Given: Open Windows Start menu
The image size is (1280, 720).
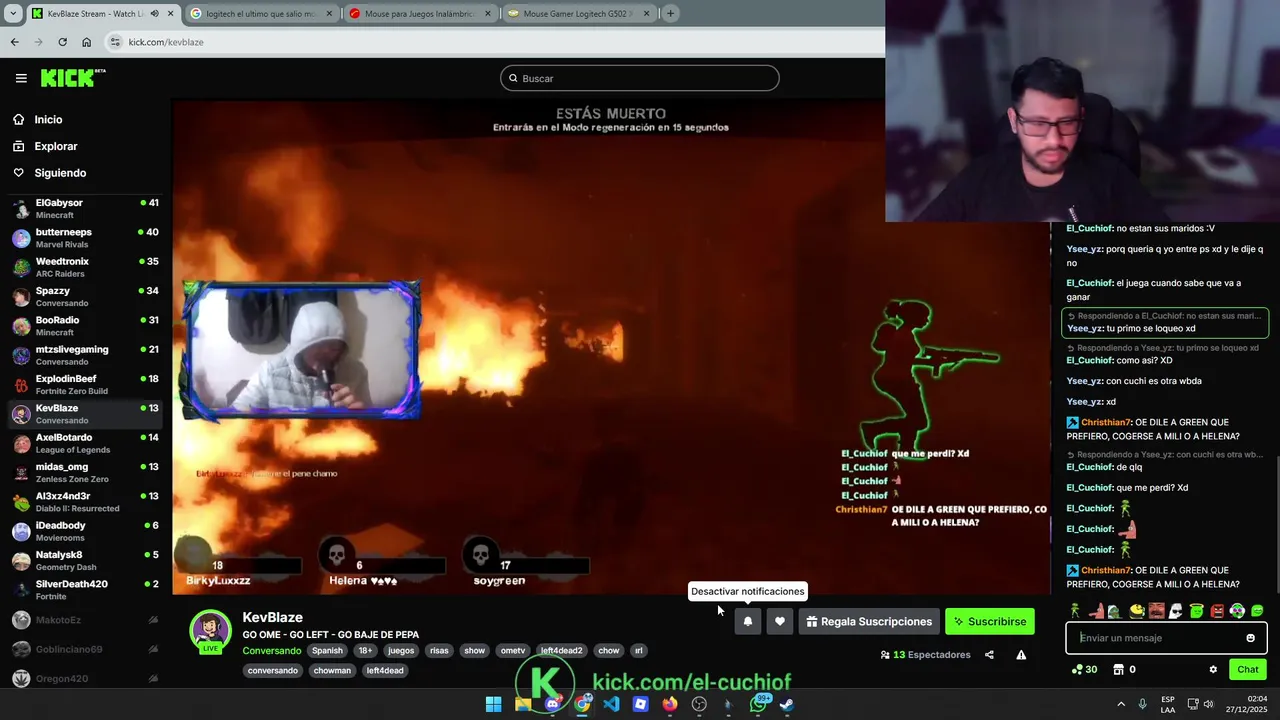Looking at the screenshot, I should [x=493, y=704].
